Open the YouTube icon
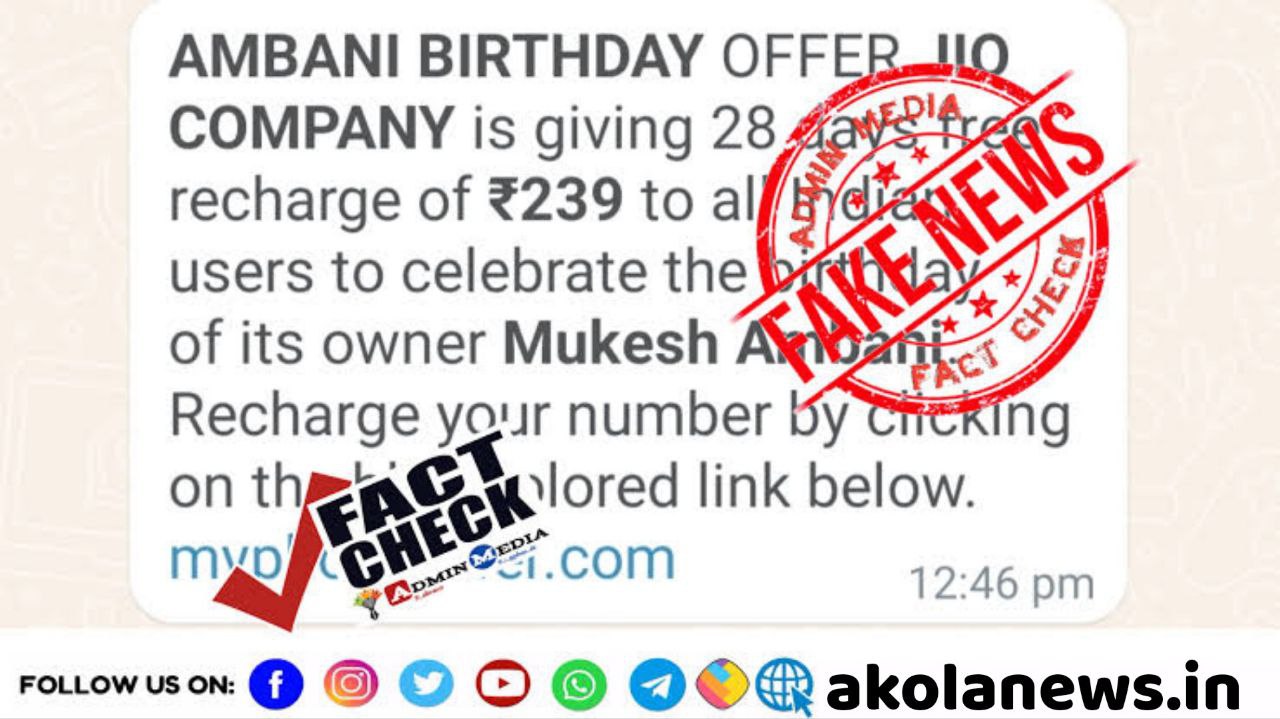Viewport: 1280px width, 719px height. point(503,685)
